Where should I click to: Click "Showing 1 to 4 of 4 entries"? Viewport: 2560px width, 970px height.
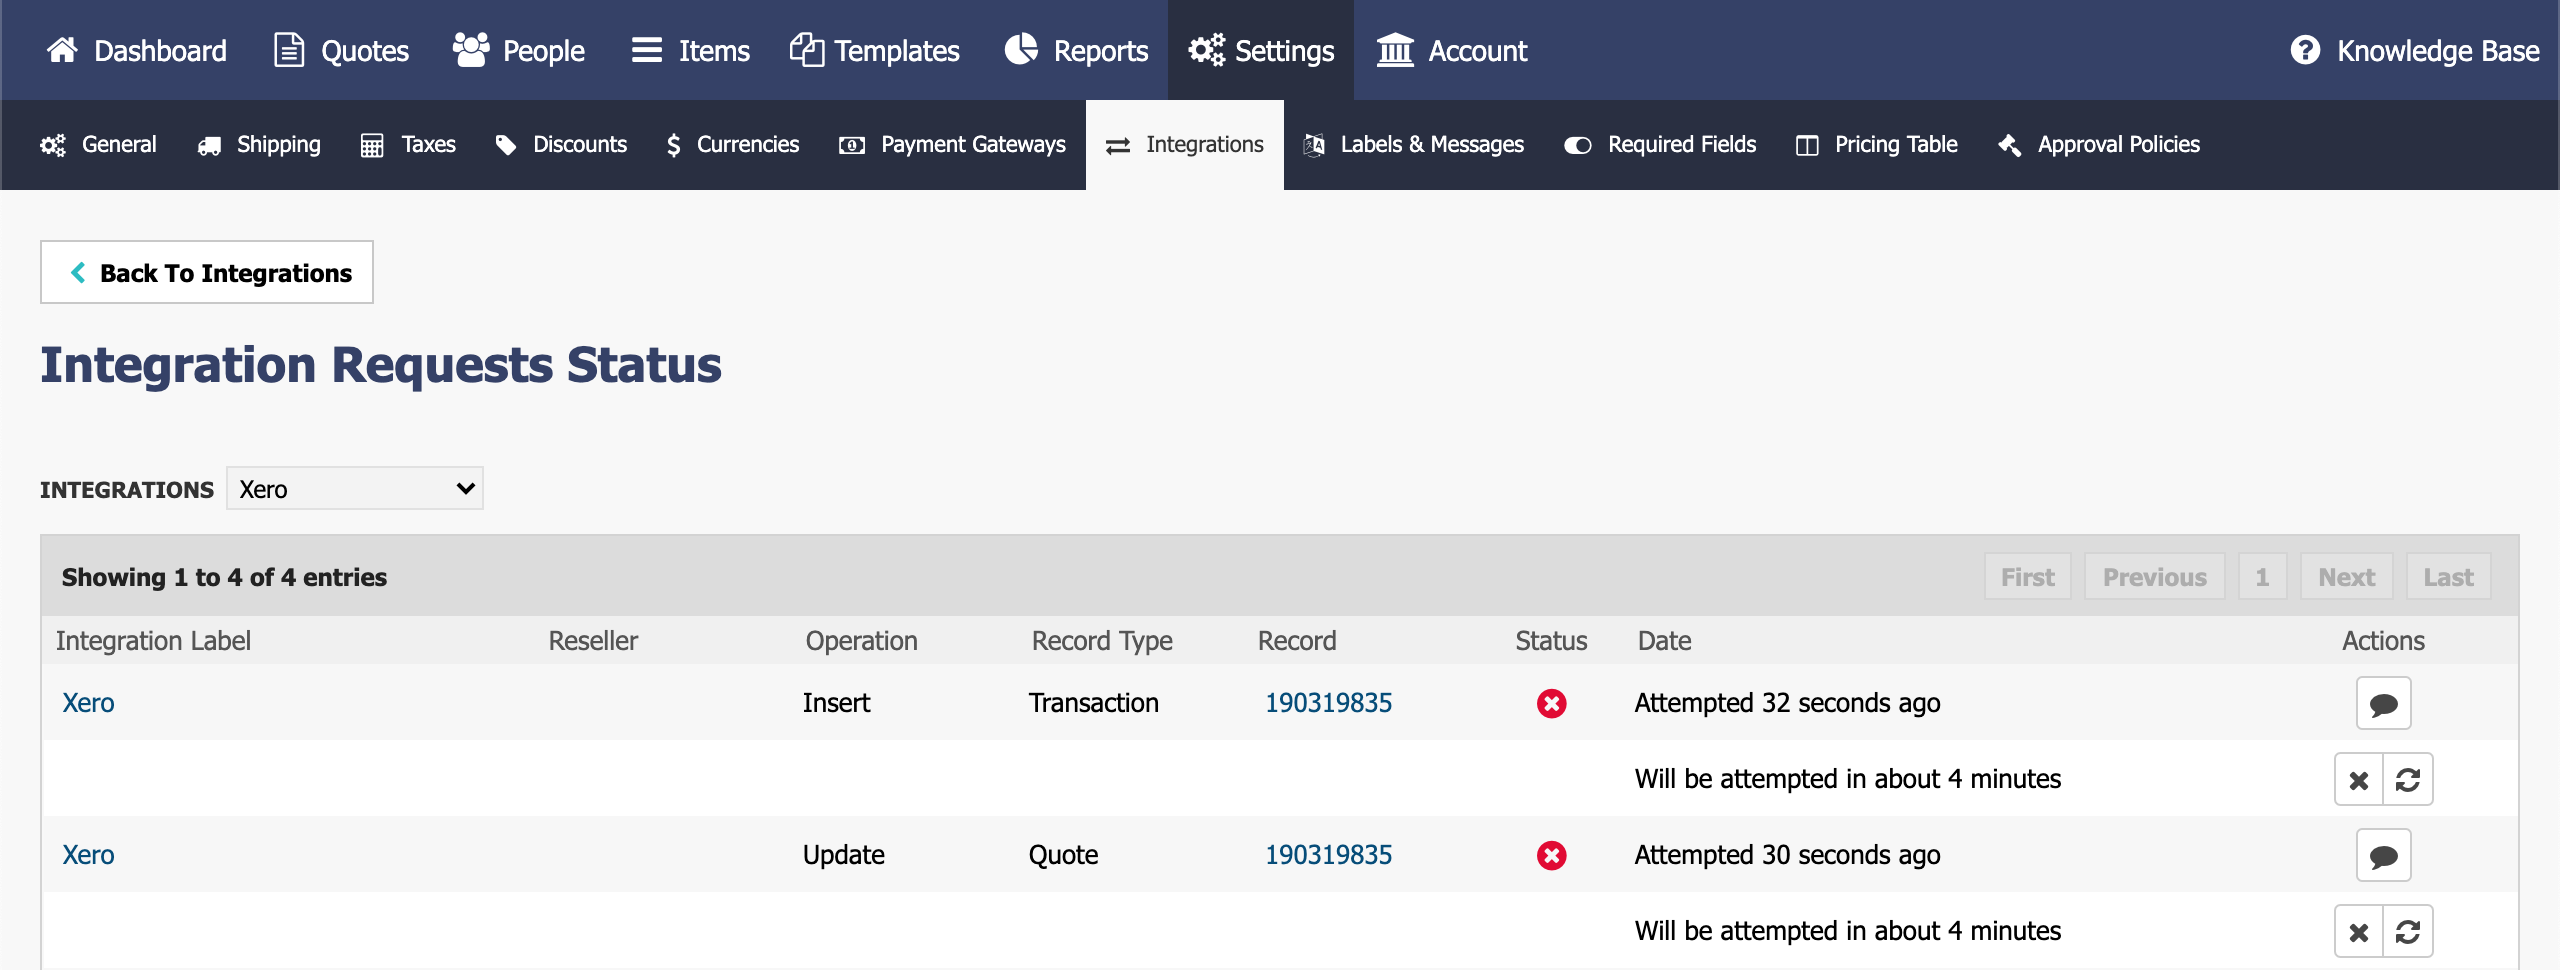coord(224,577)
